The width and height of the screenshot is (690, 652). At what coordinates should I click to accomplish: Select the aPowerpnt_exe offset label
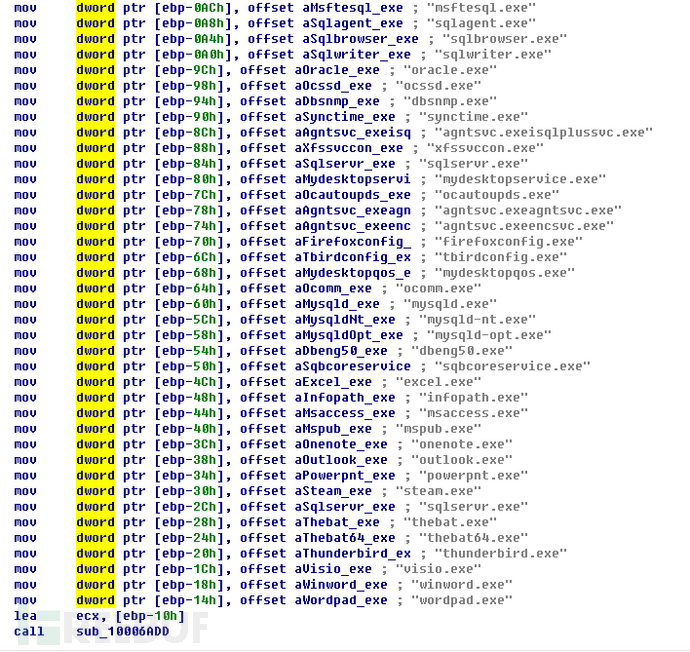click(345, 476)
